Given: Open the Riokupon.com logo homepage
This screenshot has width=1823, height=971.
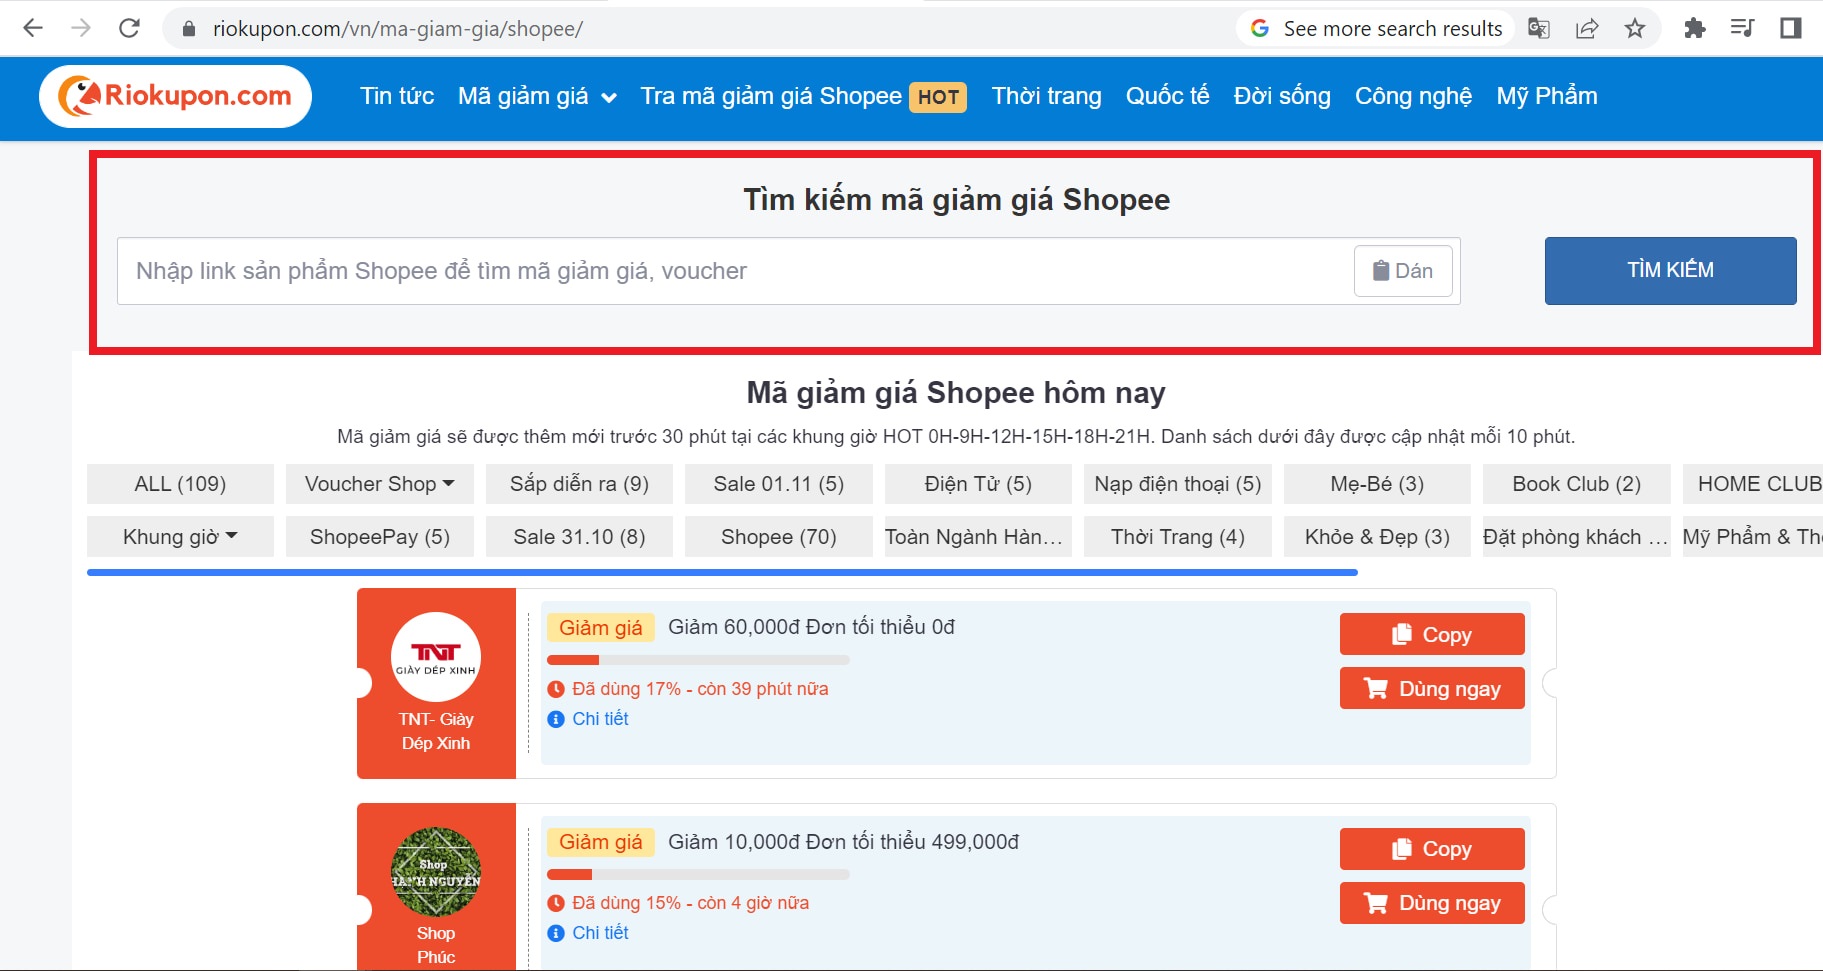Looking at the screenshot, I should coord(176,96).
